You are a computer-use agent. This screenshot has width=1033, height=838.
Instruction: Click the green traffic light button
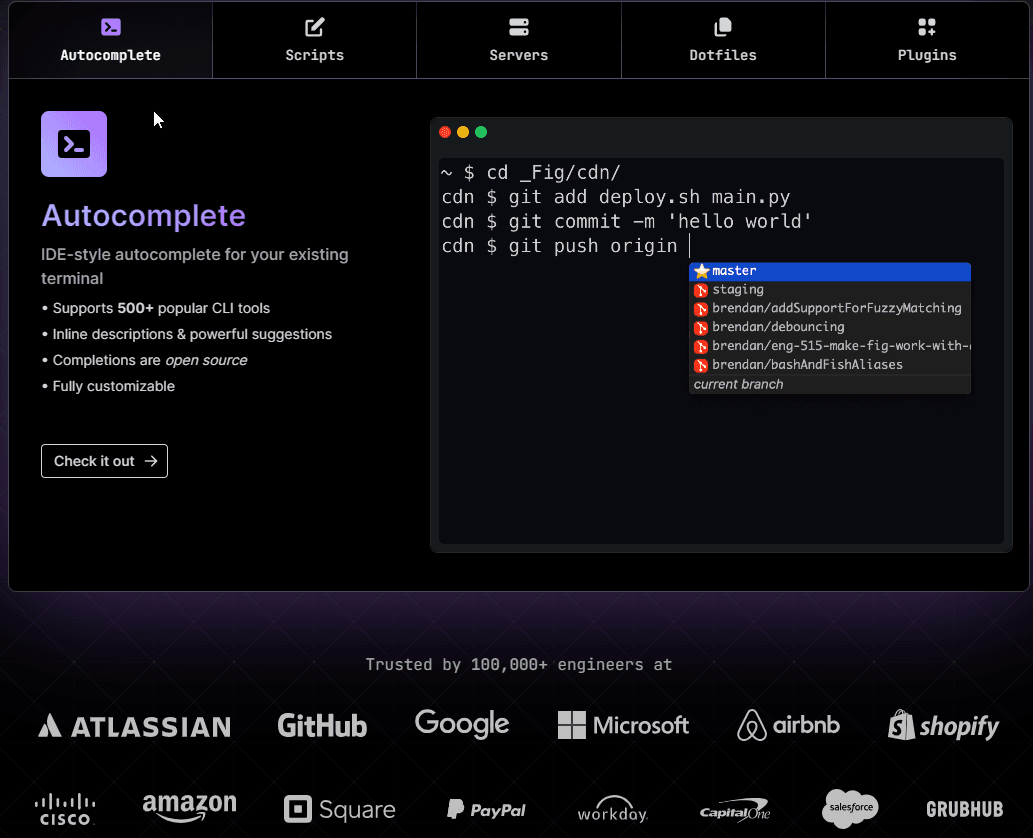coord(481,131)
